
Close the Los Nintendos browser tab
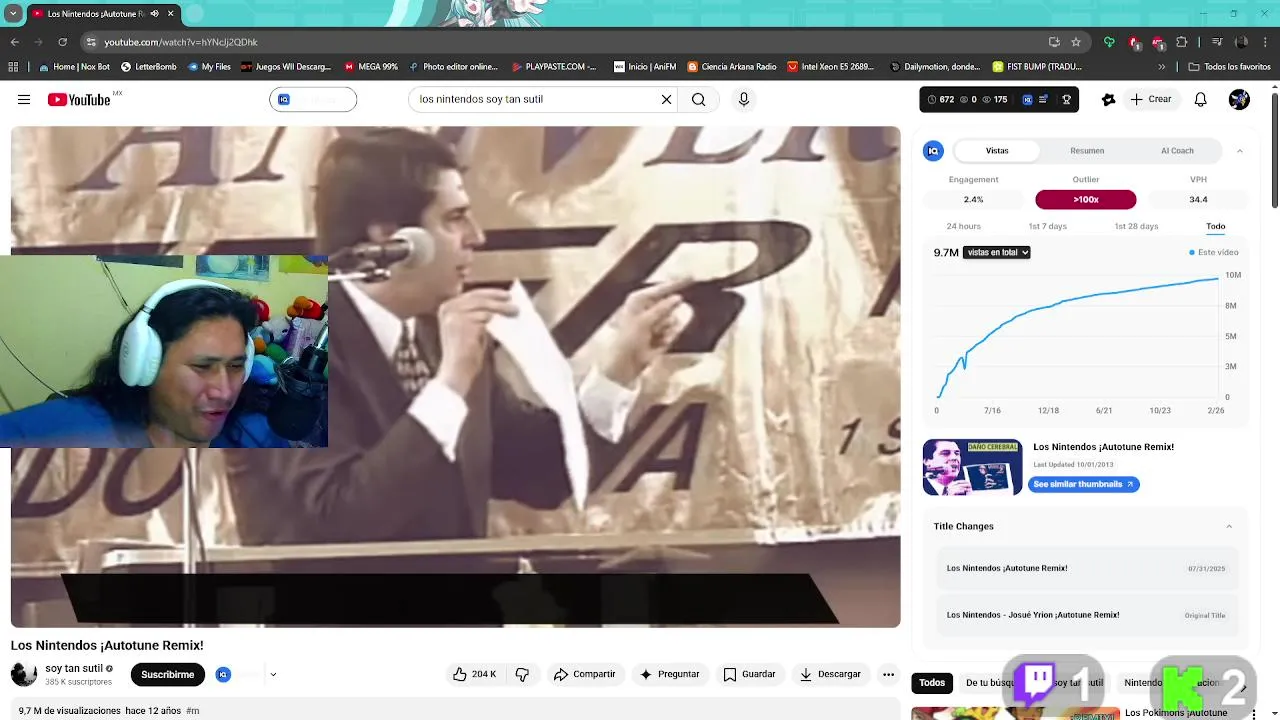[x=170, y=14]
